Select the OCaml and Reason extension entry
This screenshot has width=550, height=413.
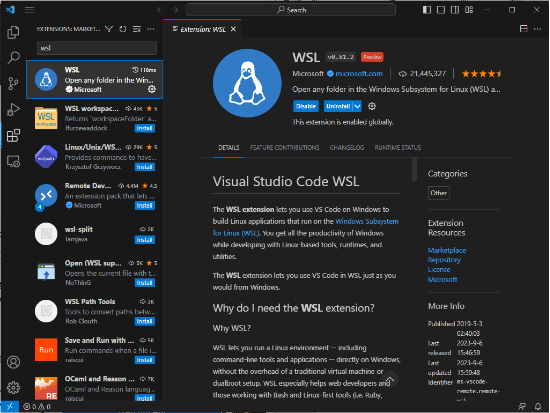[95, 388]
